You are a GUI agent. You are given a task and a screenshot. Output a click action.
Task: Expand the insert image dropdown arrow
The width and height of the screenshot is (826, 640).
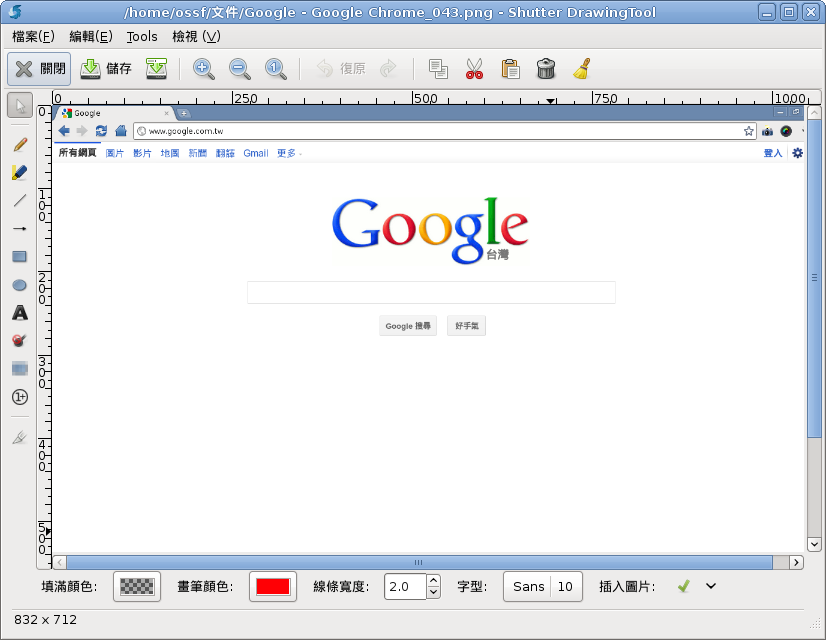(x=711, y=586)
